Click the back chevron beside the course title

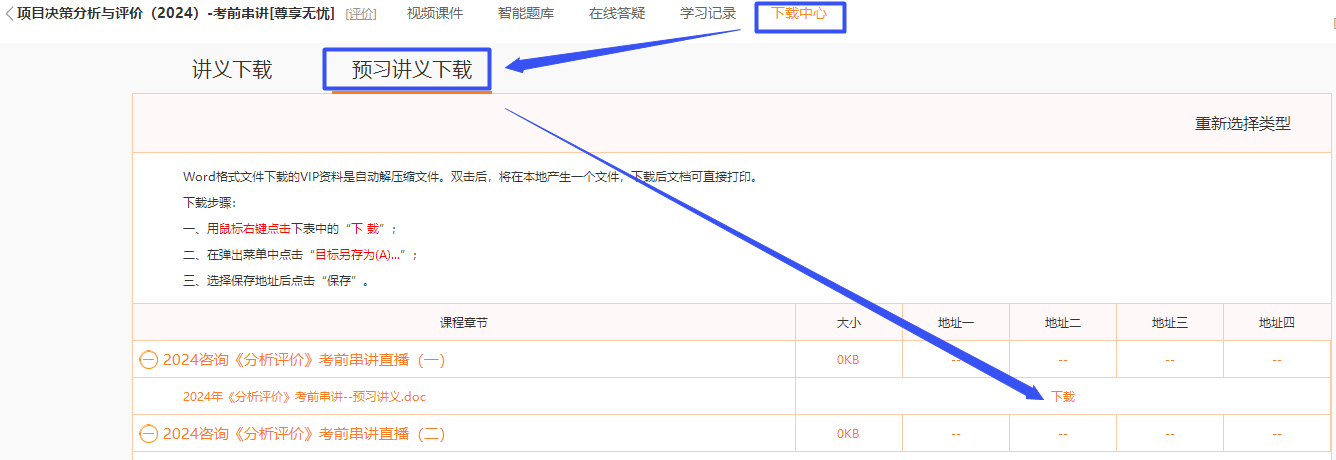[x=9, y=14]
